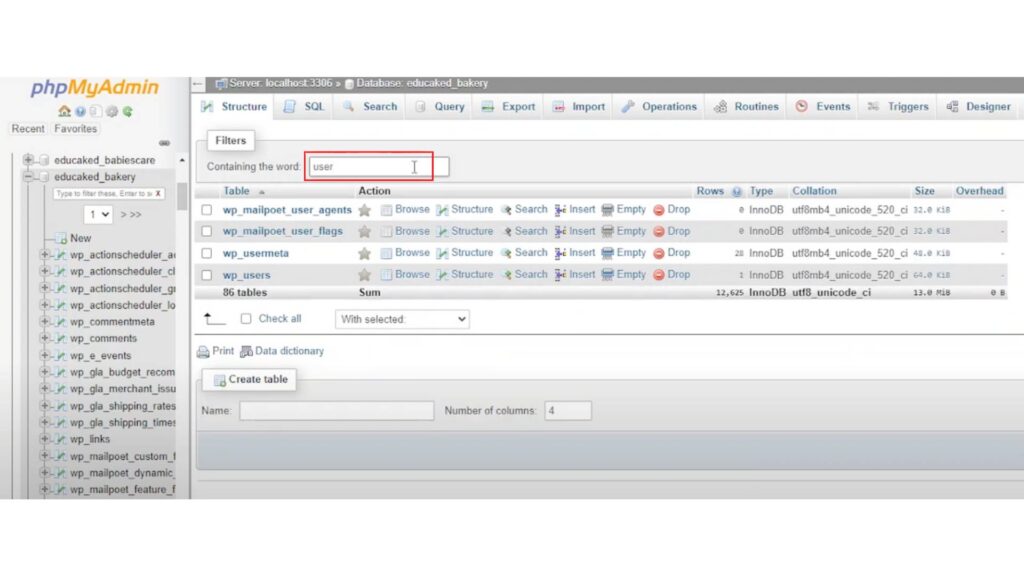The height and width of the screenshot is (576, 1024).
Task: Click the phpMyAdmin logo
Action: 95,88
